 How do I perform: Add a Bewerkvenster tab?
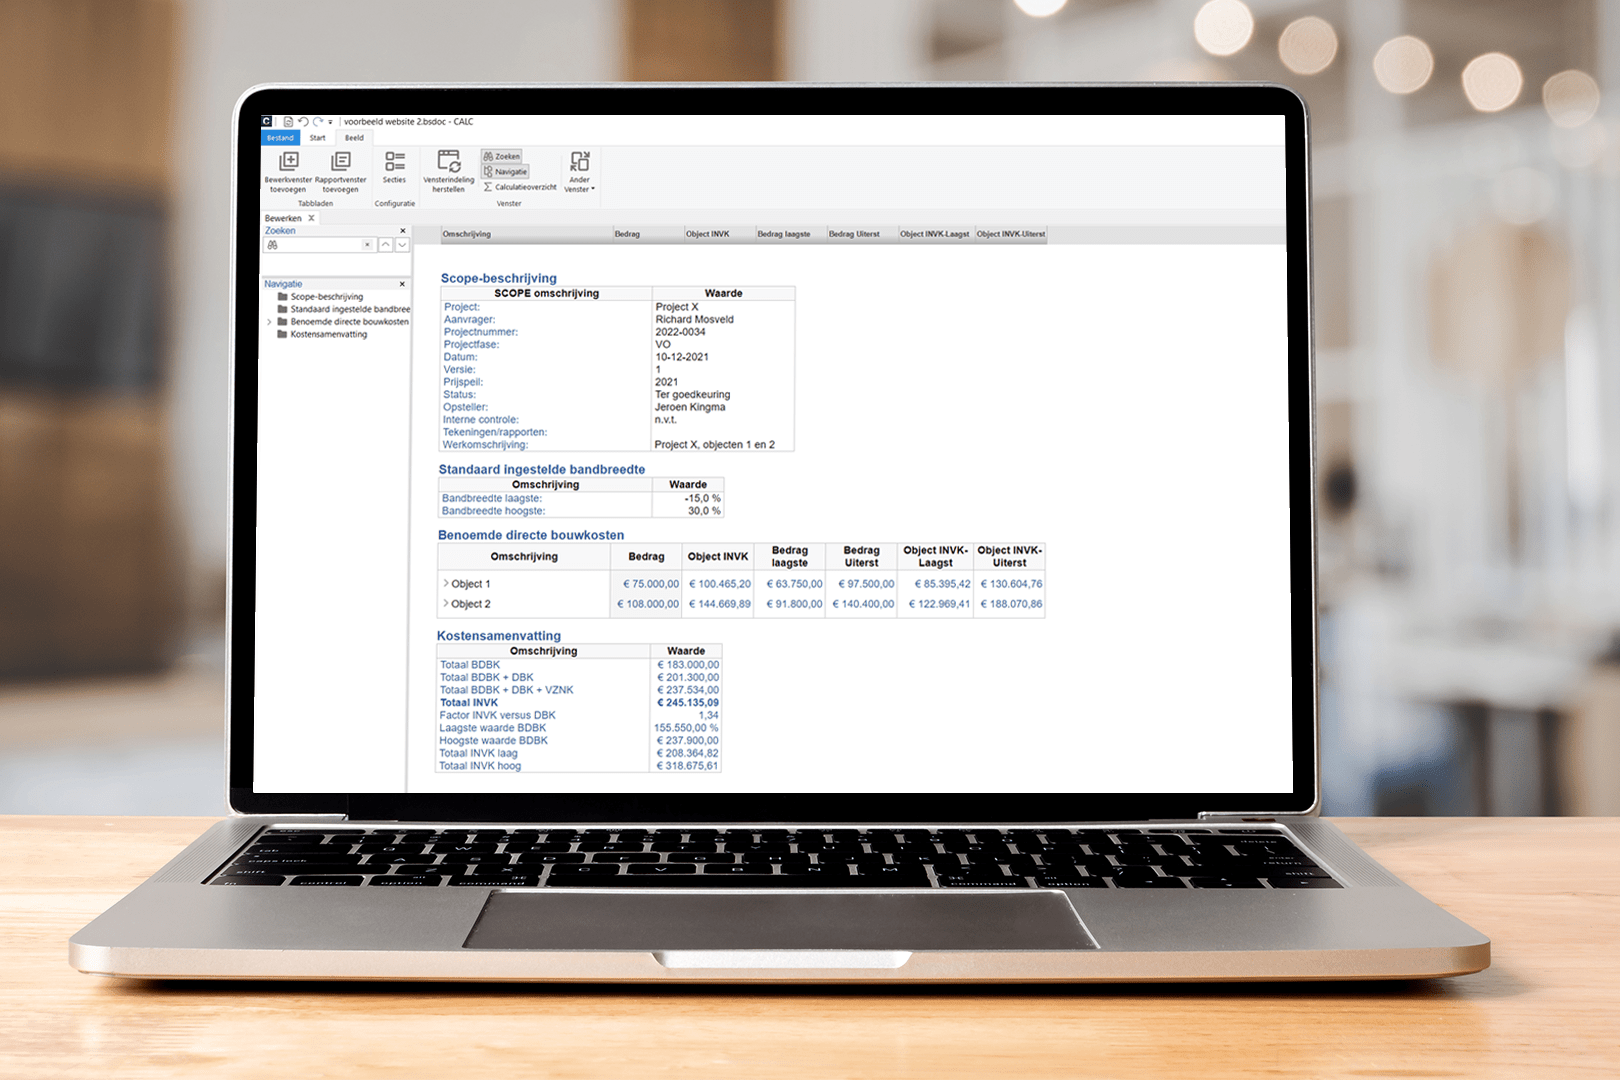point(288,172)
